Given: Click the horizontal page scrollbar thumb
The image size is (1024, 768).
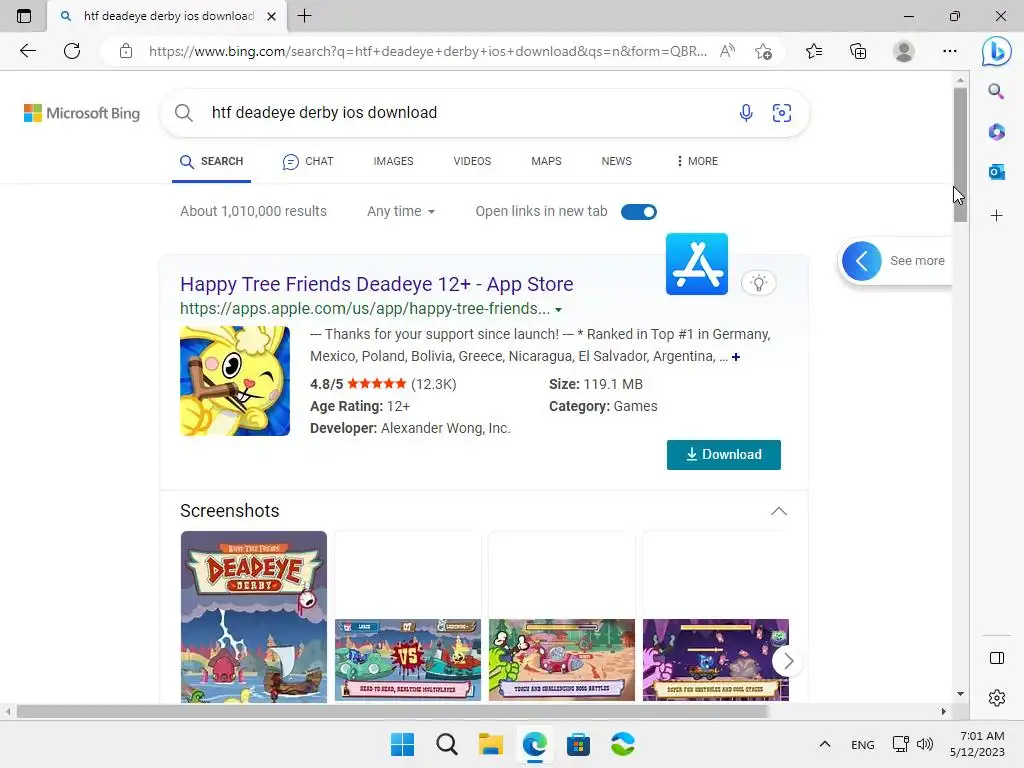Looking at the screenshot, I should (392, 711).
